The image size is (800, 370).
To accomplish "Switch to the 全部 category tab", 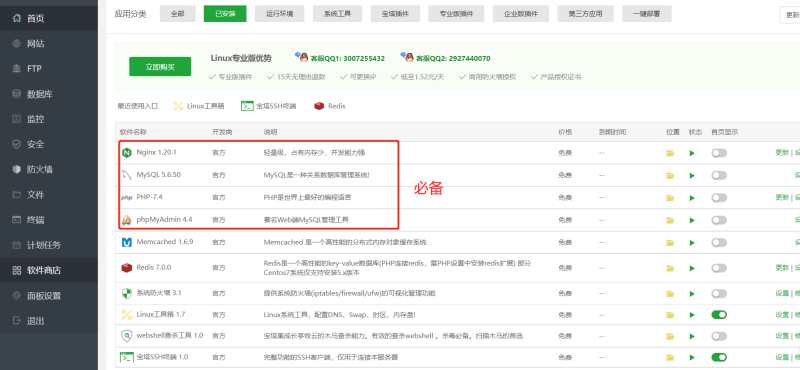I will pyautogui.click(x=178, y=14).
